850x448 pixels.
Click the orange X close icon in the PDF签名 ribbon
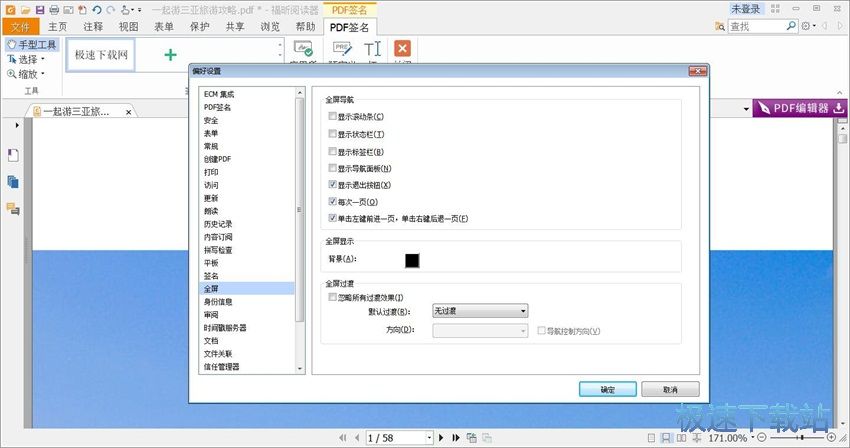402,48
